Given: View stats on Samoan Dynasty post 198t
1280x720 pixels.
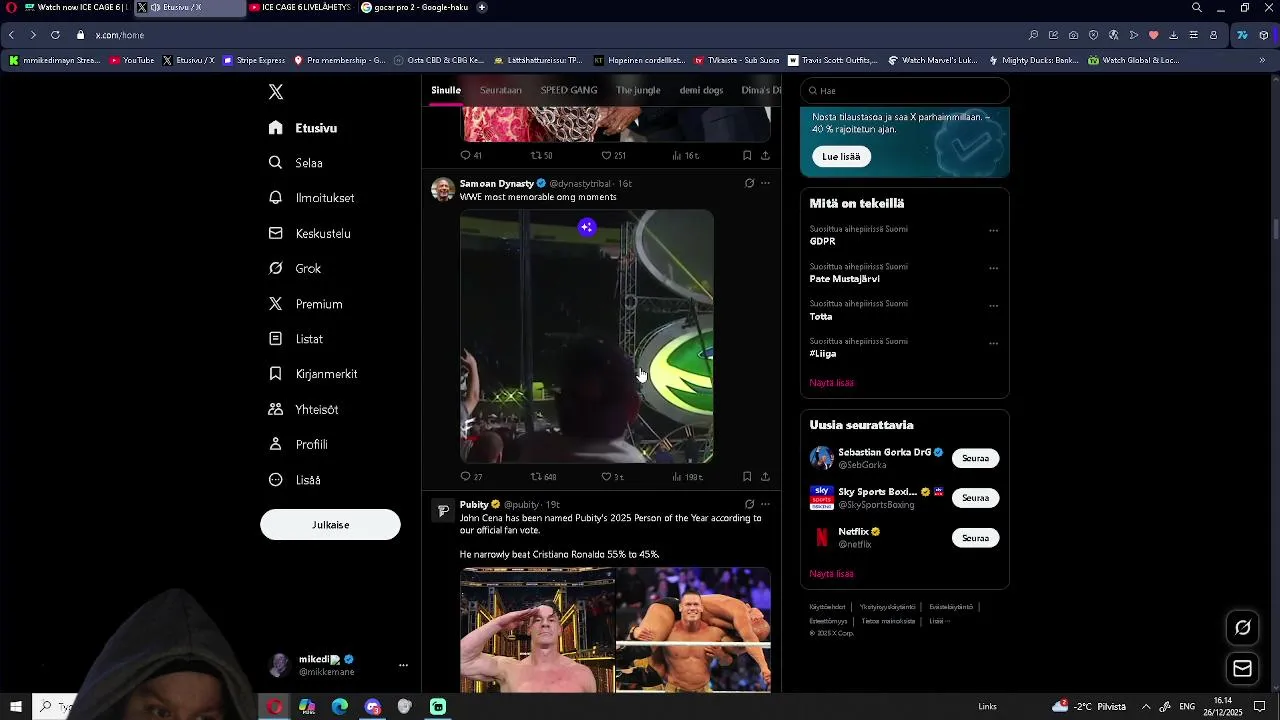Looking at the screenshot, I should pyautogui.click(x=687, y=477).
